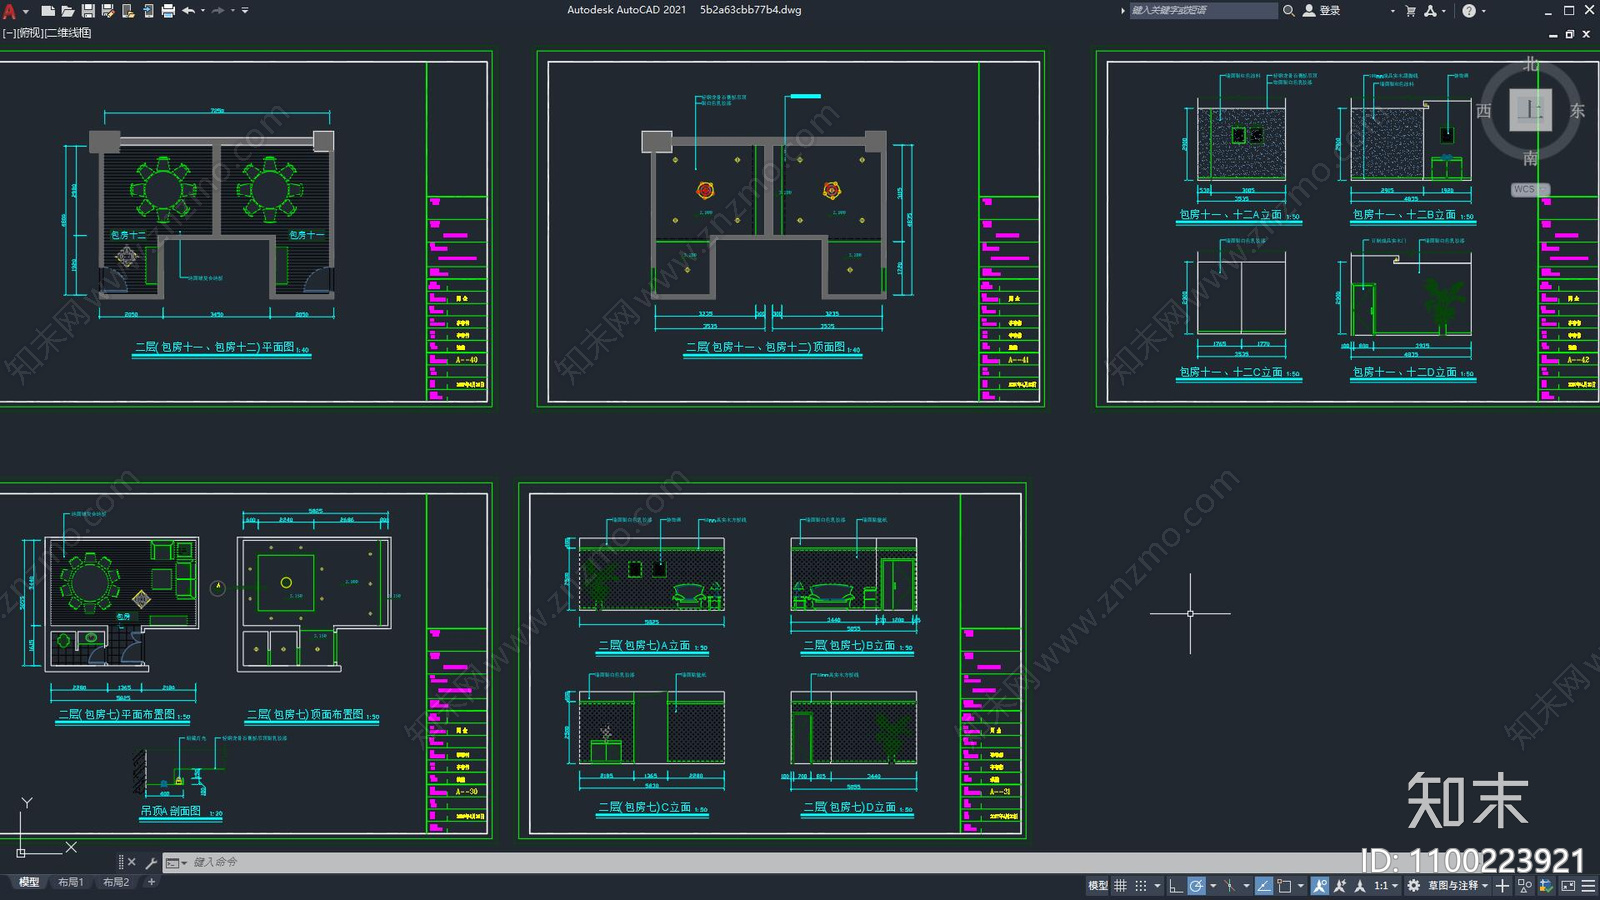The width and height of the screenshot is (1600, 900).
Task: Click Save to Web & Mobile icon
Action: (148, 11)
